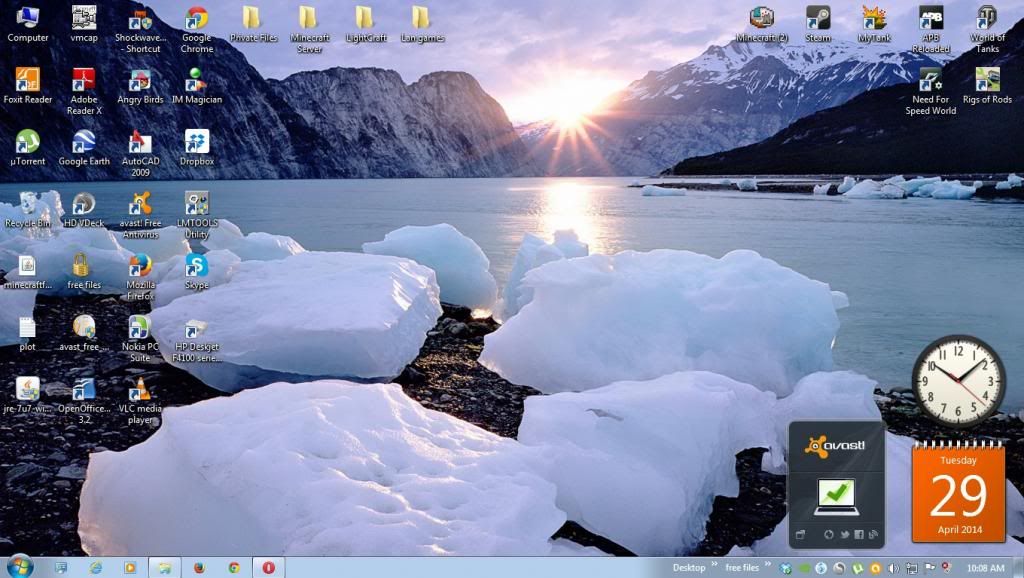Click the Twitter icon in avast gadget
The width and height of the screenshot is (1024, 578).
[844, 535]
